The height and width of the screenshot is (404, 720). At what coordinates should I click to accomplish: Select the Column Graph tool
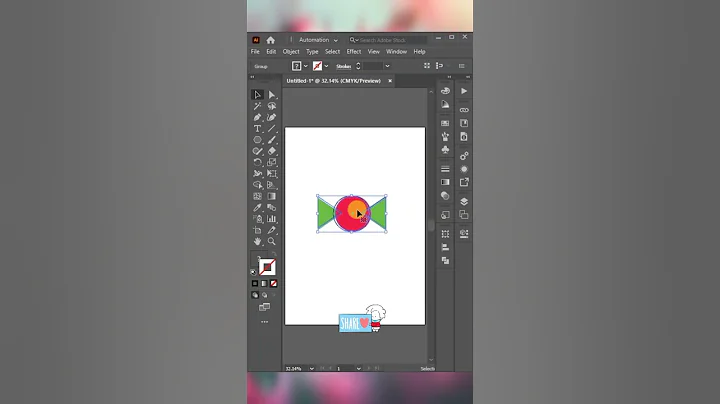click(x=272, y=219)
